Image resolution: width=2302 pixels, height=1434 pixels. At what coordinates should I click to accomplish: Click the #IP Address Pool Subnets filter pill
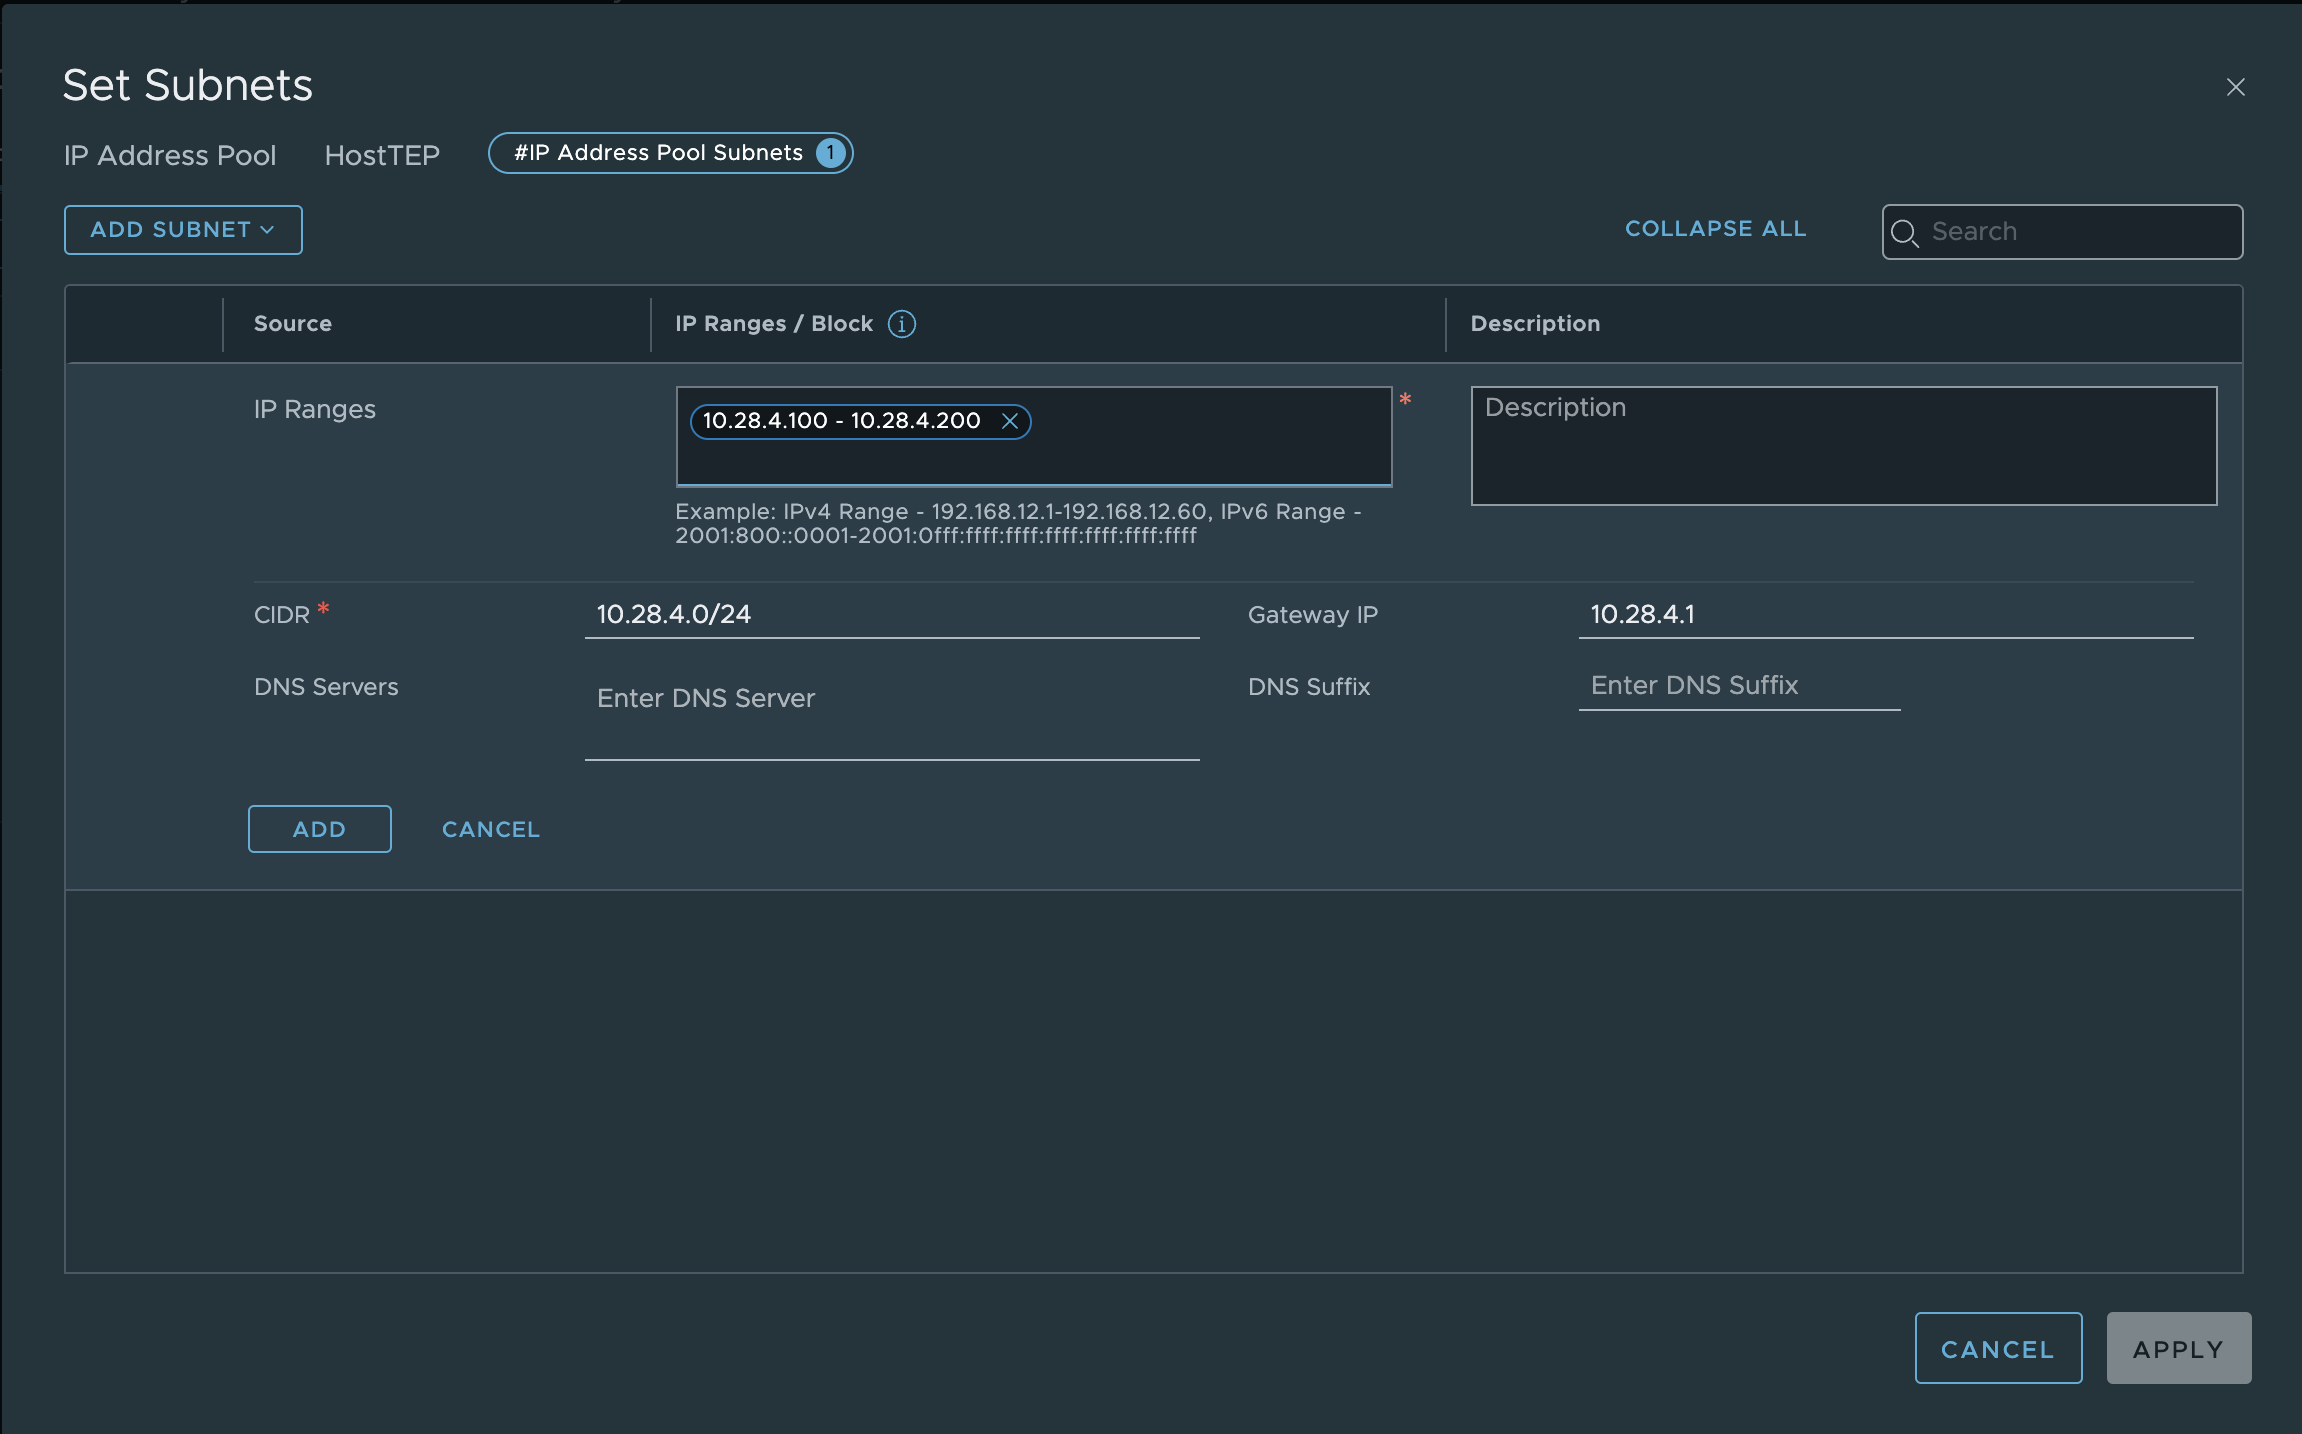[x=658, y=153]
